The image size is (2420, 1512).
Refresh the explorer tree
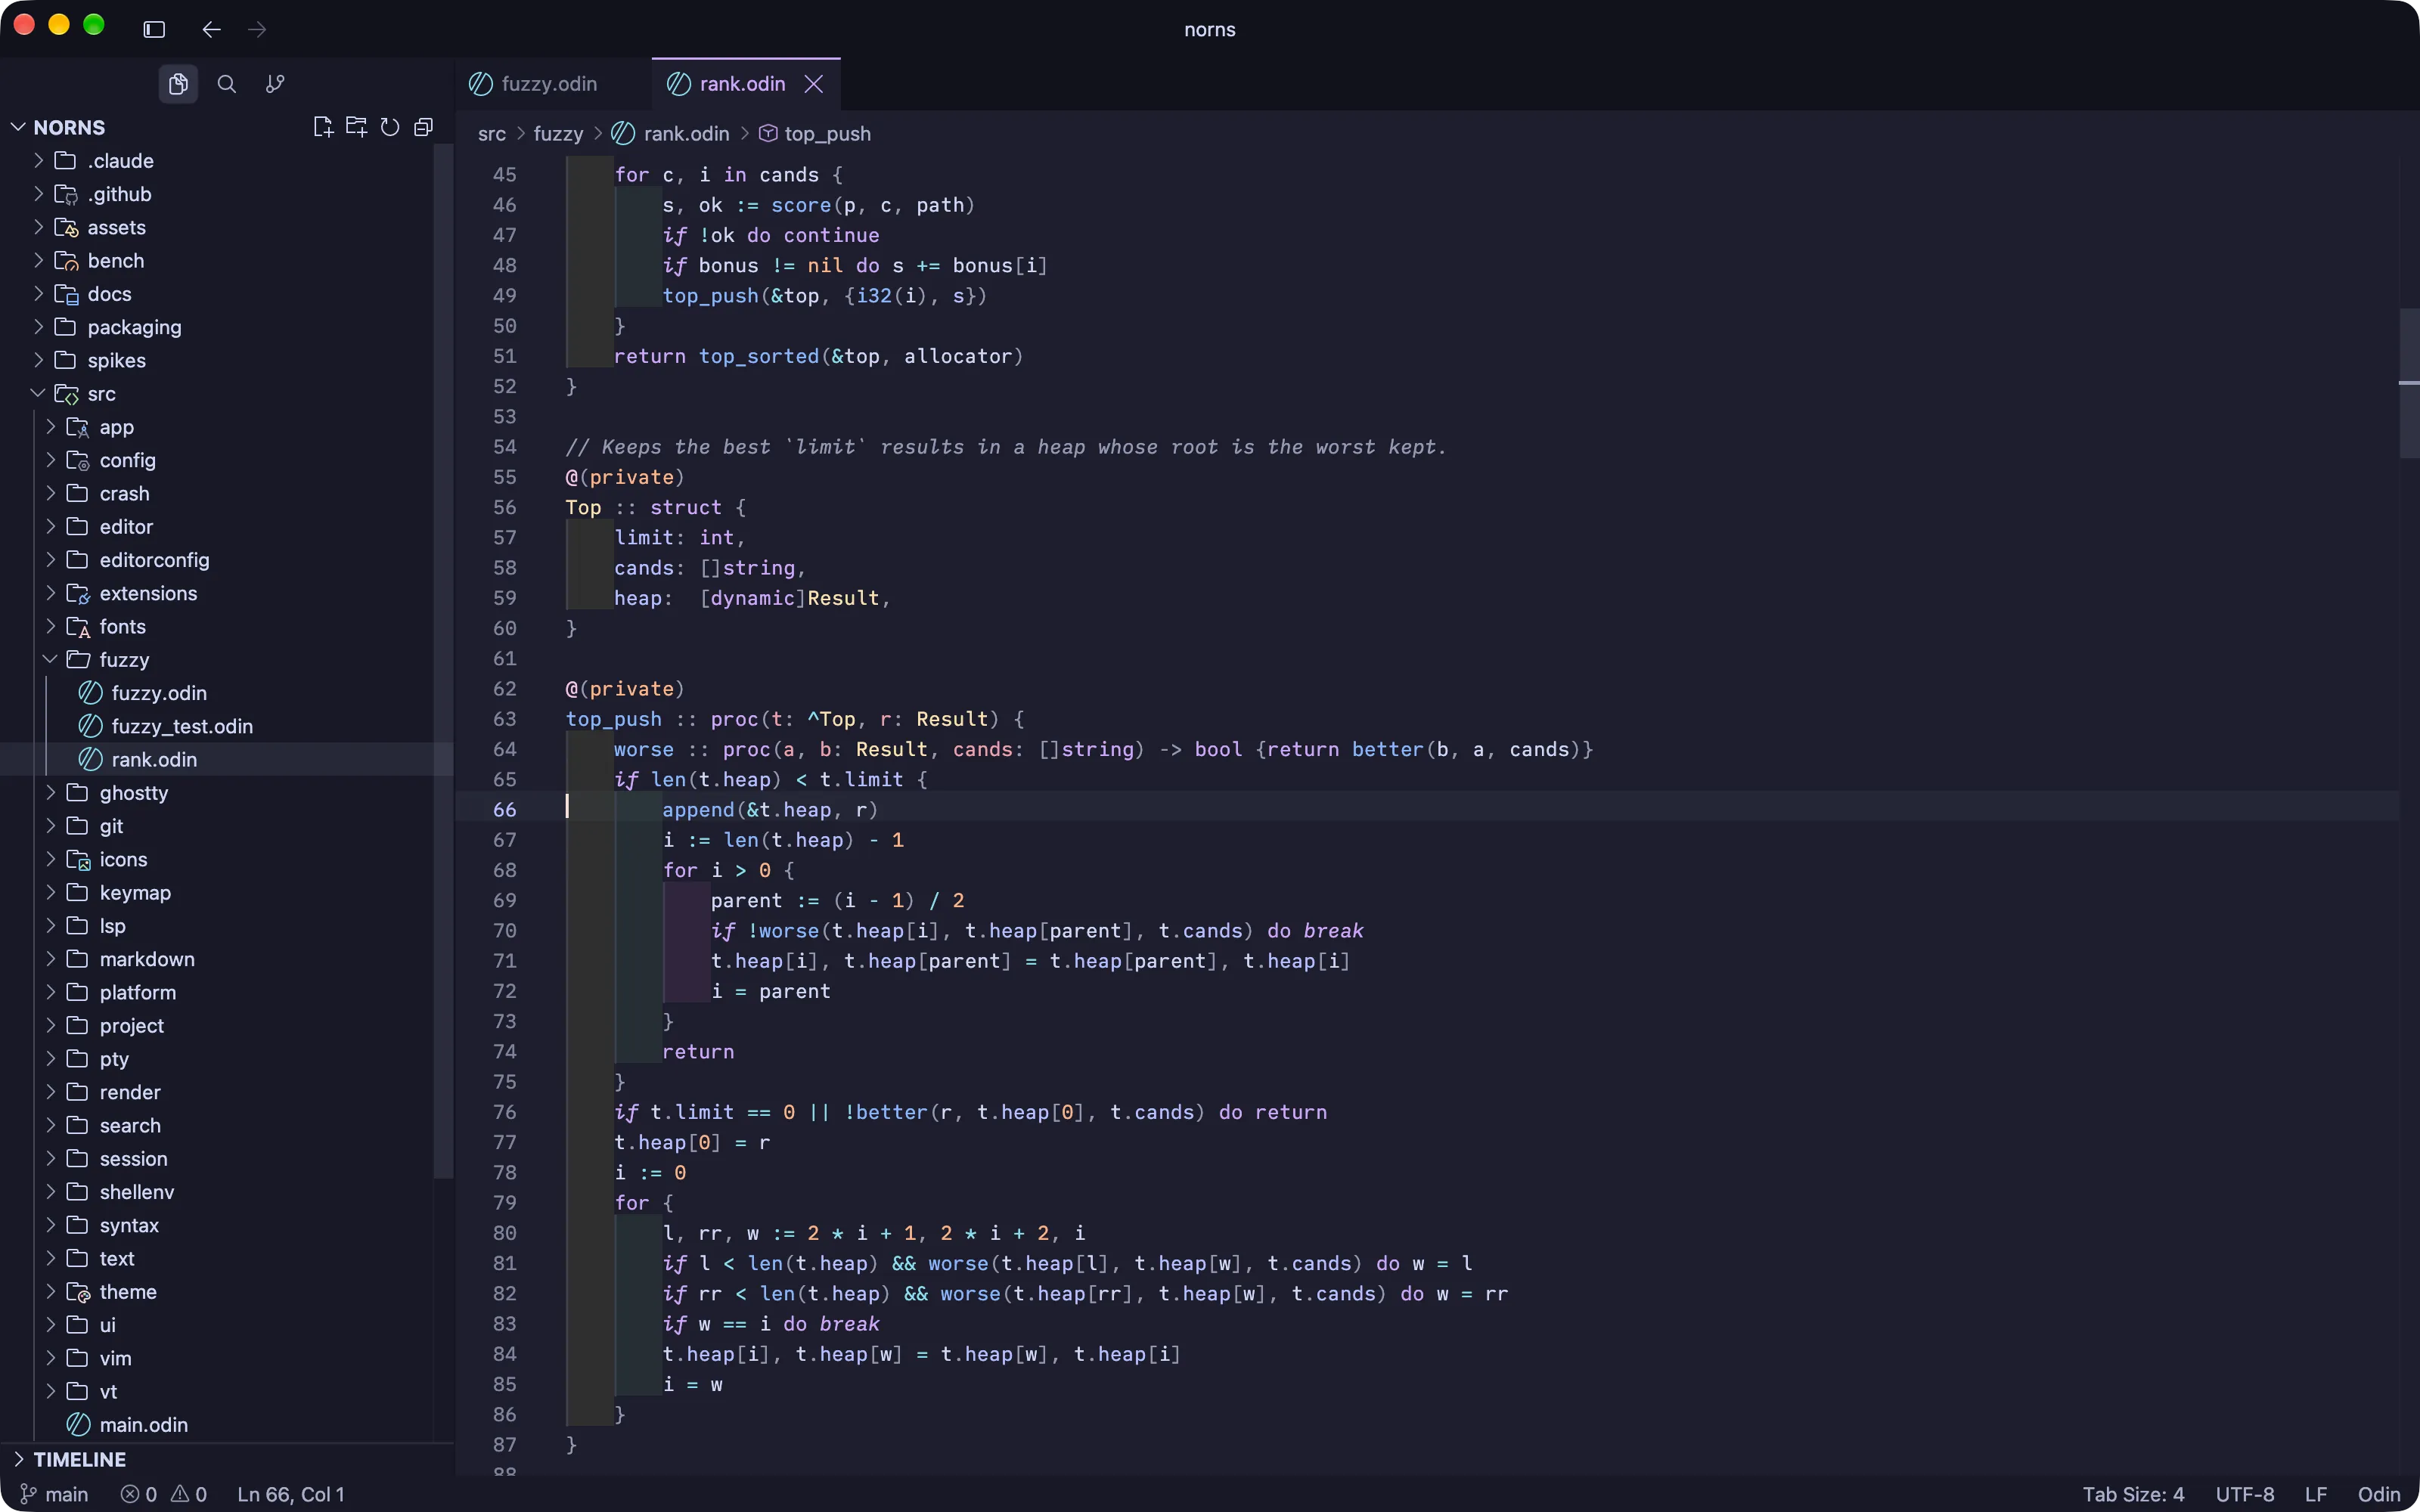390,127
